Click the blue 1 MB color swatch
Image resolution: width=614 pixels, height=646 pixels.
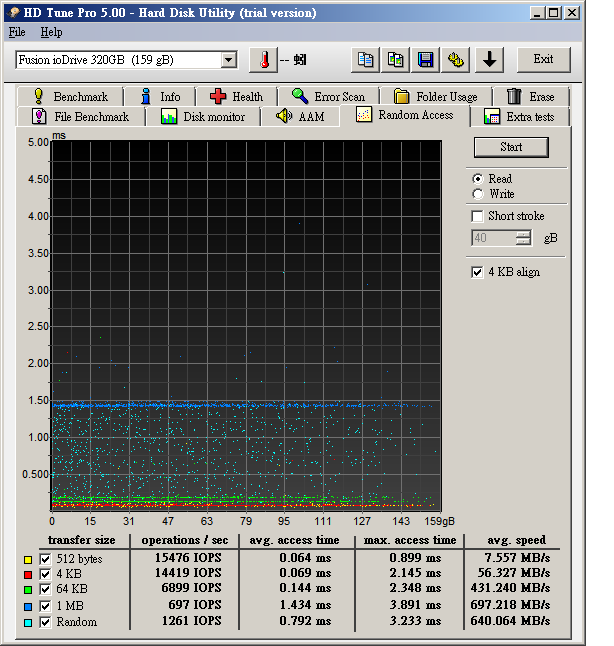tap(28, 606)
